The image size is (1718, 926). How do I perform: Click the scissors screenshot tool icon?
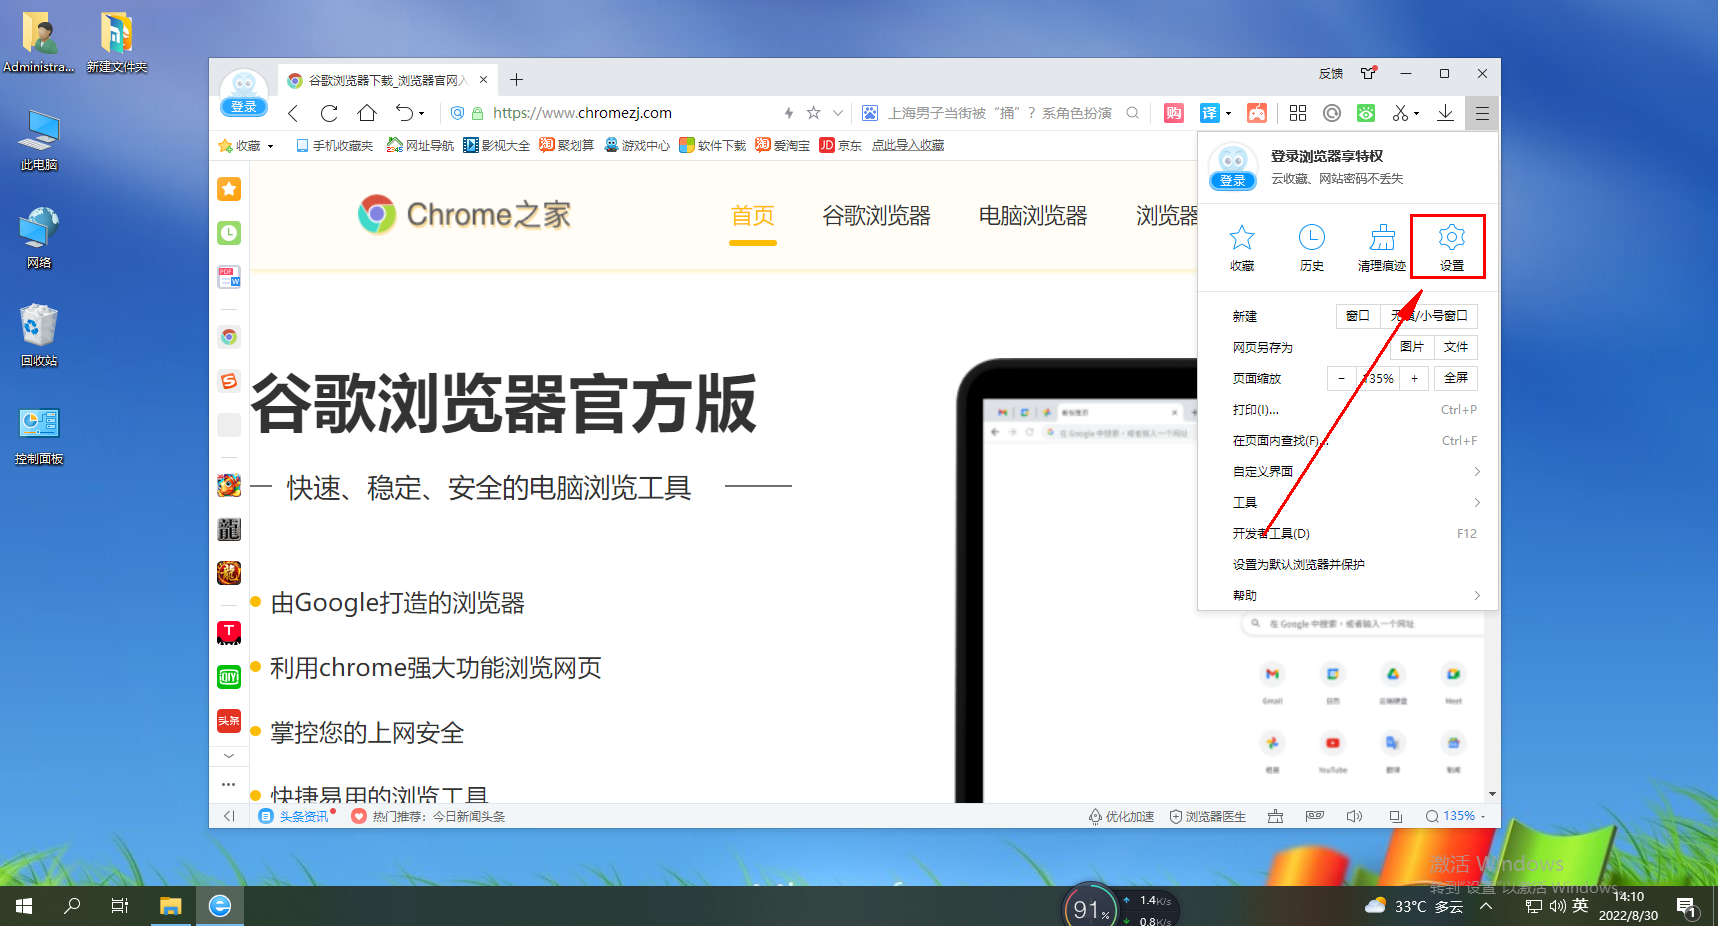1400,113
